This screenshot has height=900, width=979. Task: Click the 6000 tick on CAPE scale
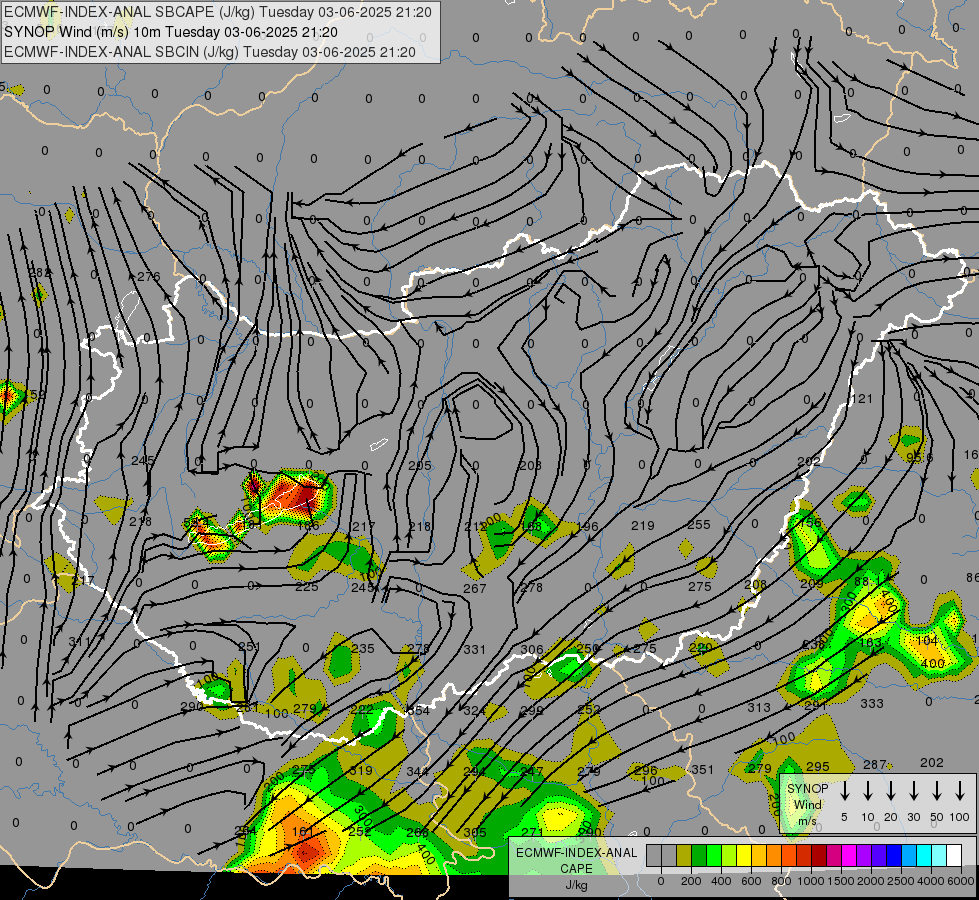(x=960, y=881)
